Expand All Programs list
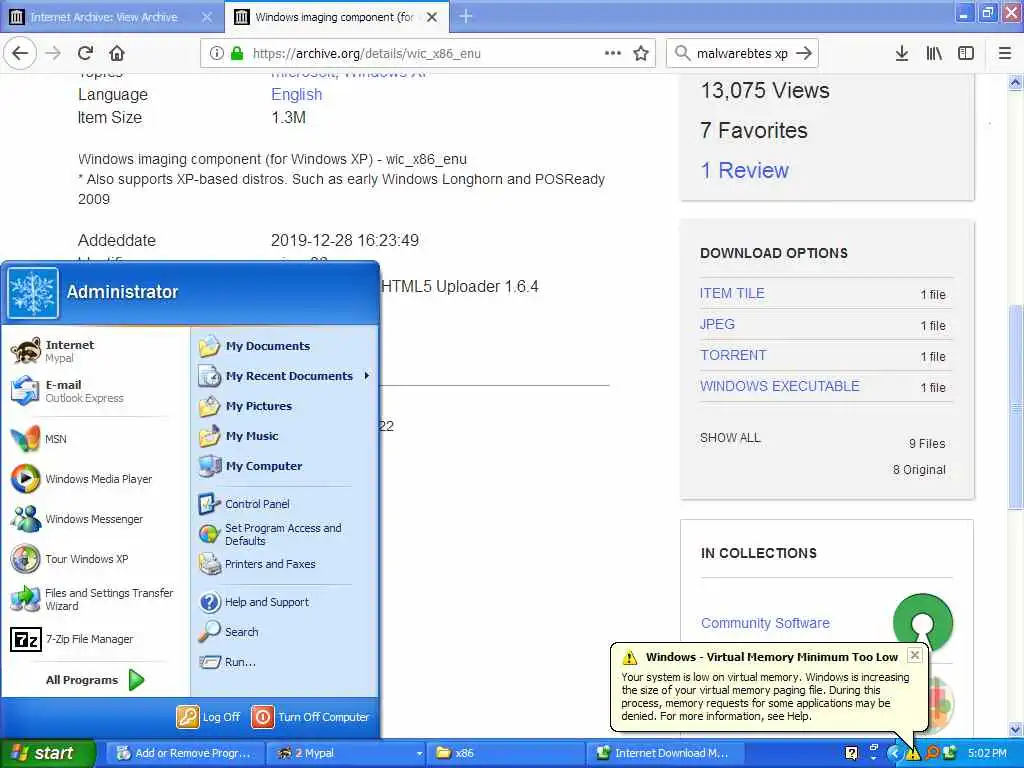This screenshot has height=768, width=1024. tap(95, 680)
